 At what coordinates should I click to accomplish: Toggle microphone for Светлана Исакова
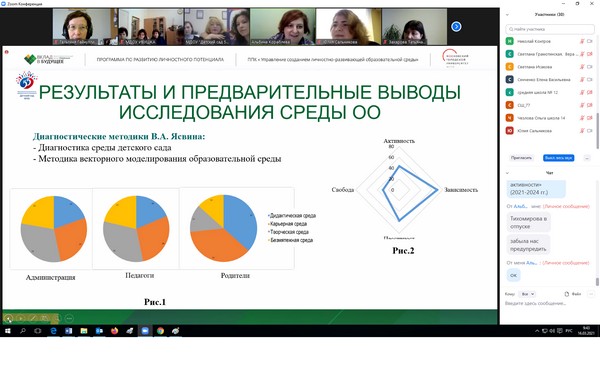[x=582, y=67]
